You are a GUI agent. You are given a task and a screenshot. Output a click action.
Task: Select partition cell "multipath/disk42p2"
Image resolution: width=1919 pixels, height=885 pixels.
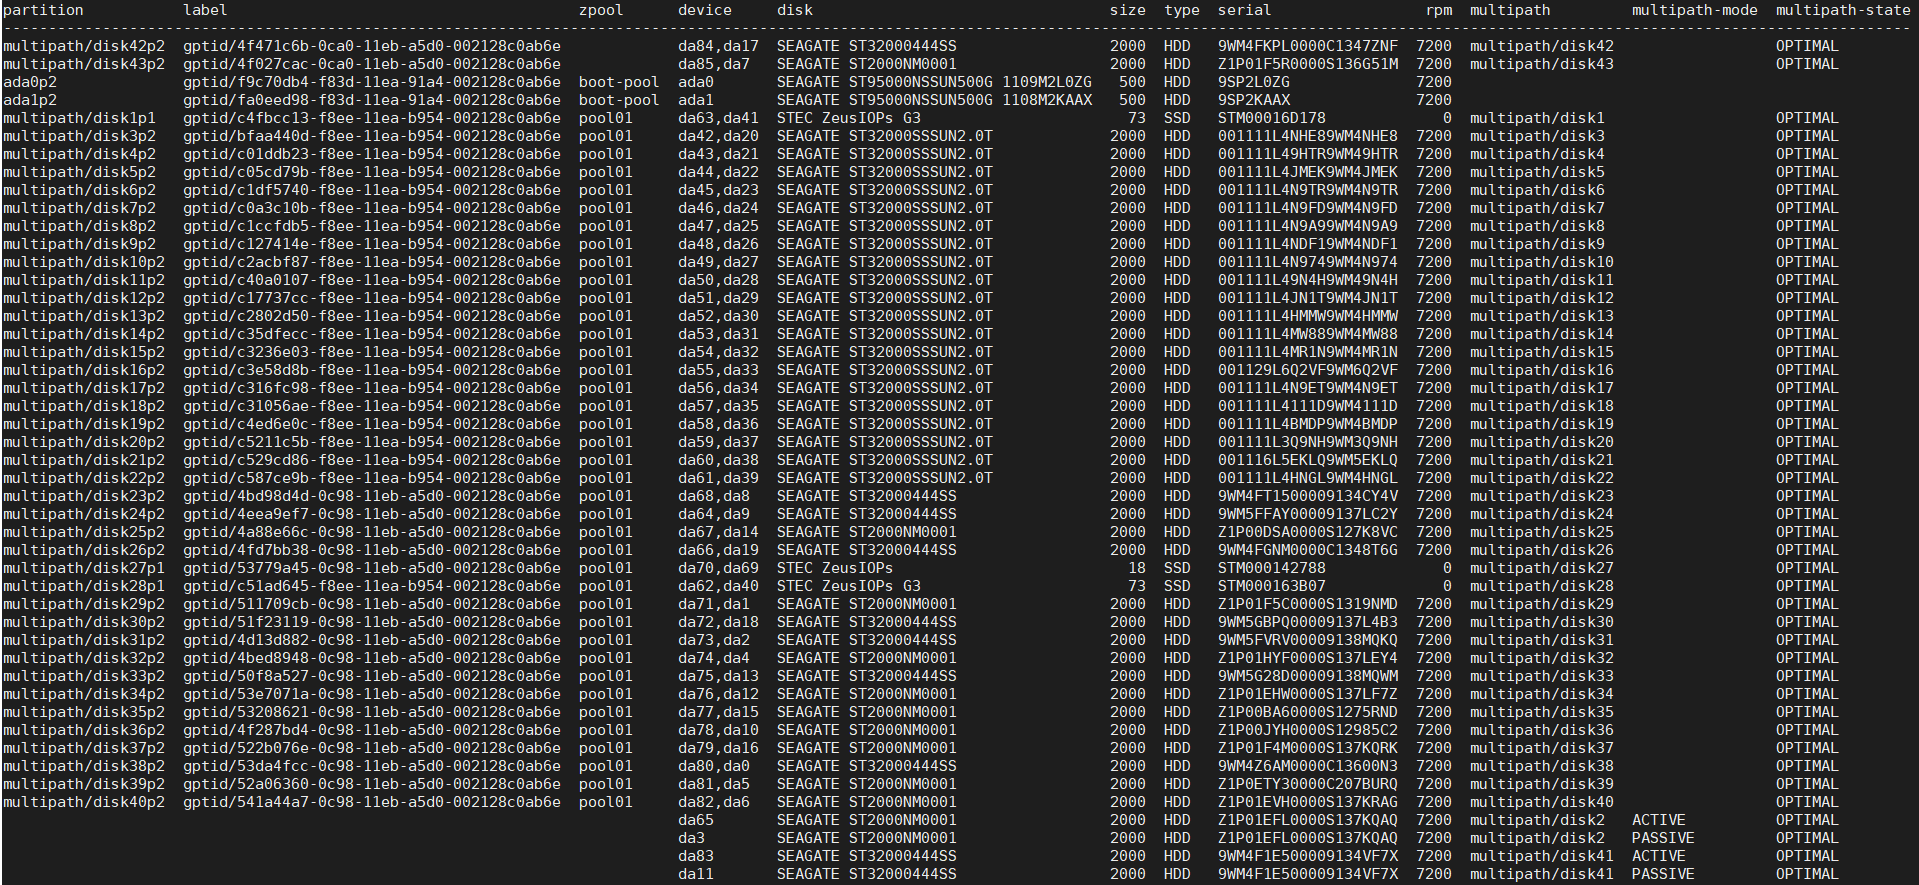click(84, 46)
